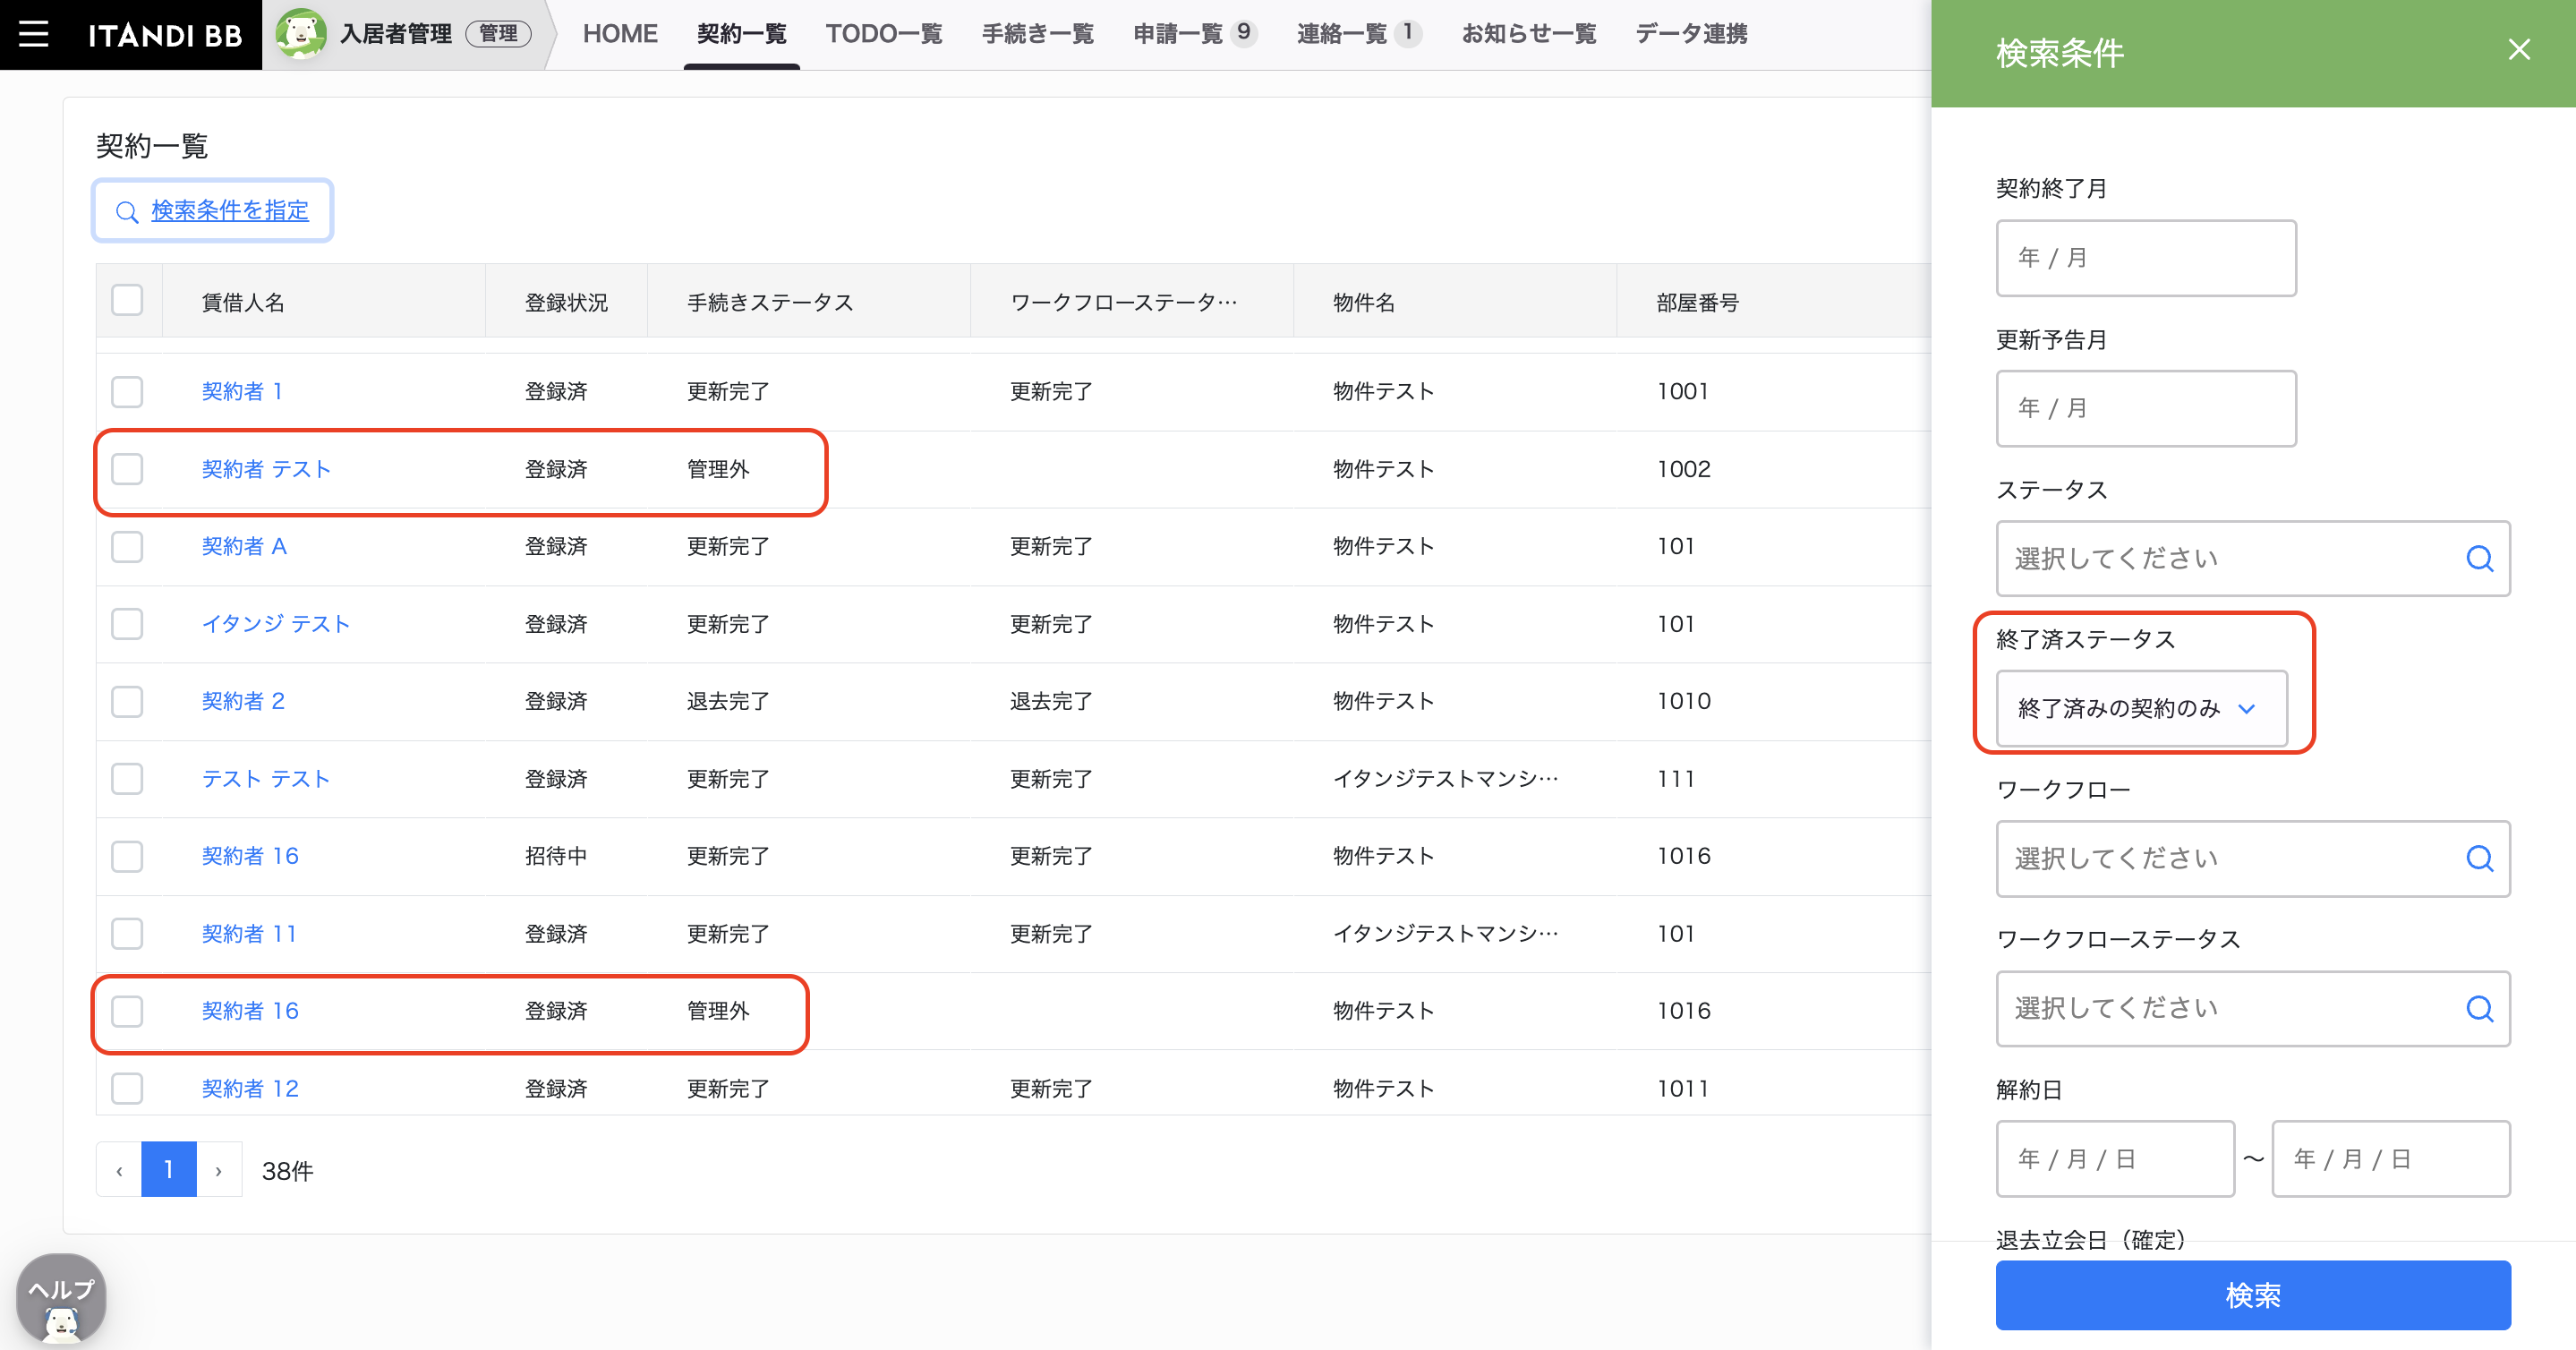The width and height of the screenshot is (2576, 1350).
Task: Check the row for イタンジ テスト
Action: (x=127, y=624)
